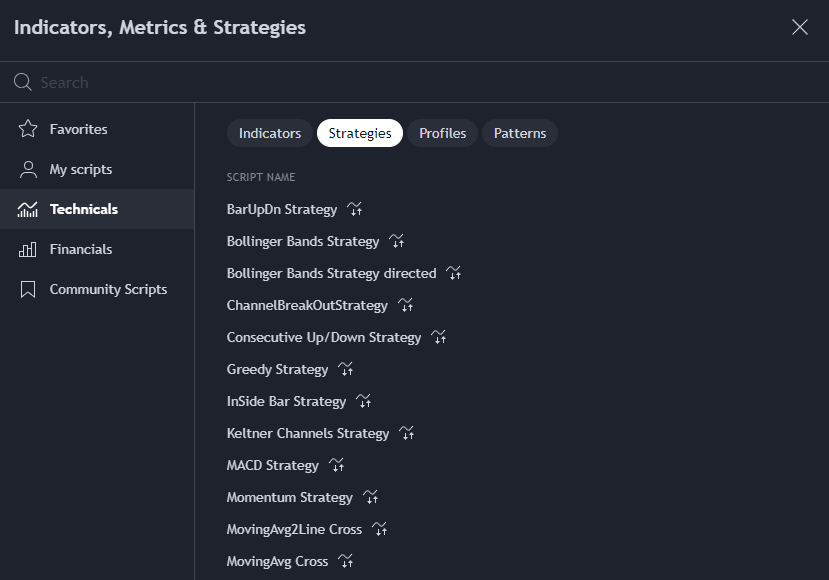Select the Momentum Strategy script
Image resolution: width=829 pixels, height=580 pixels.
click(x=290, y=497)
